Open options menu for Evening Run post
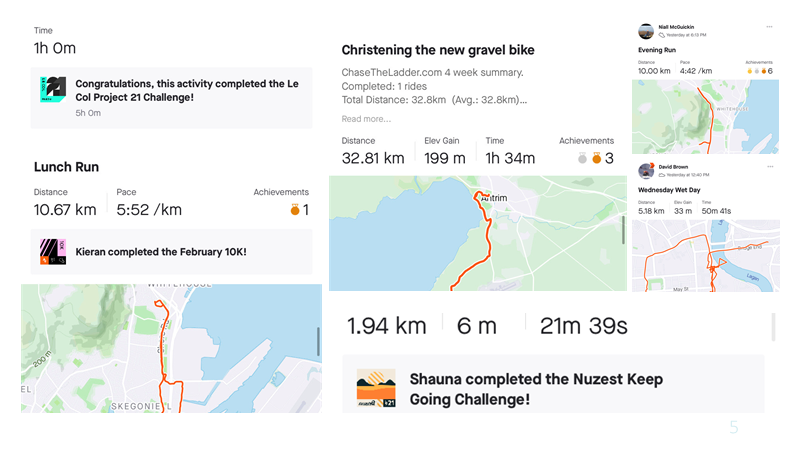 pos(769,27)
